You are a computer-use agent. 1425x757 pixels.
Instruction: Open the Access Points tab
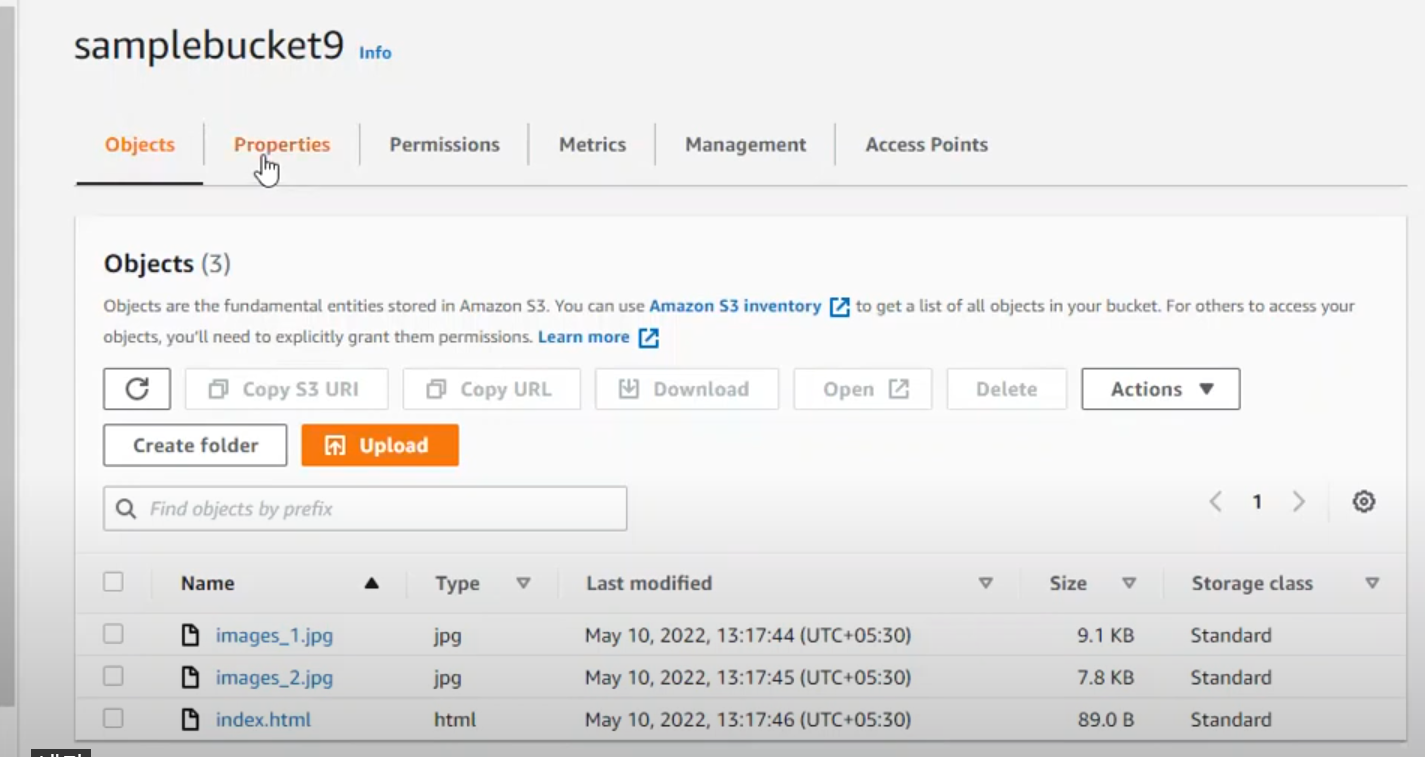coord(926,145)
